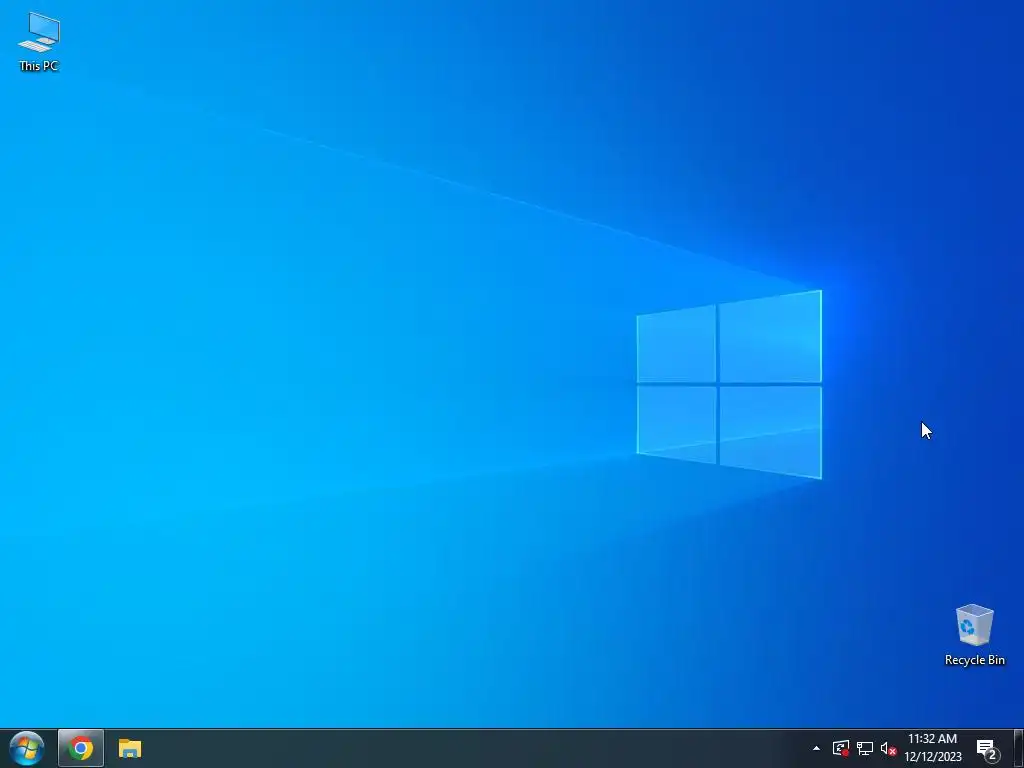The width and height of the screenshot is (1024, 768).
Task: Open the Start menu orb
Action: [27, 748]
